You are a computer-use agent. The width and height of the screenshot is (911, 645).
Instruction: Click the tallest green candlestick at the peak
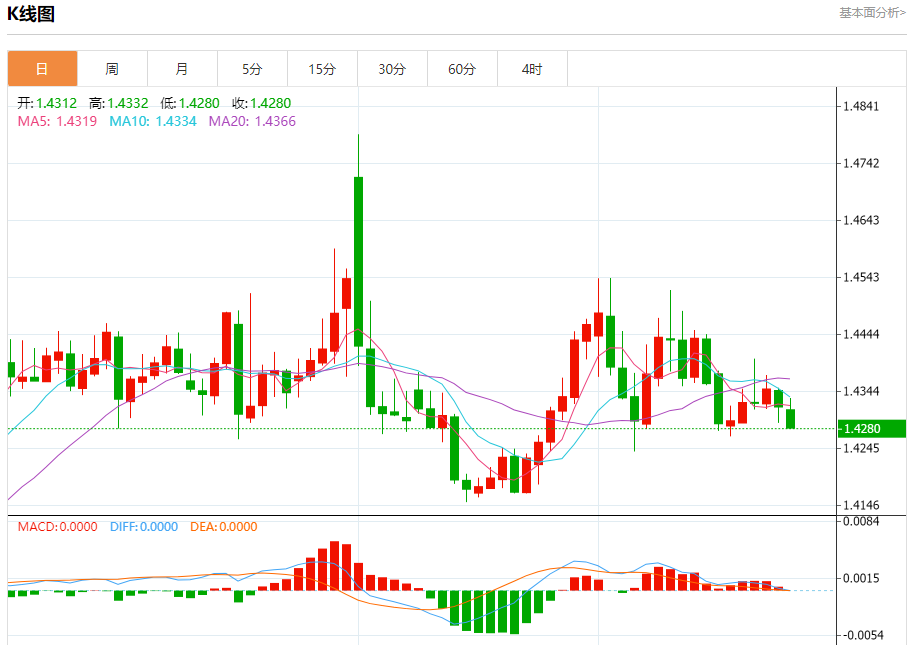coord(358,261)
